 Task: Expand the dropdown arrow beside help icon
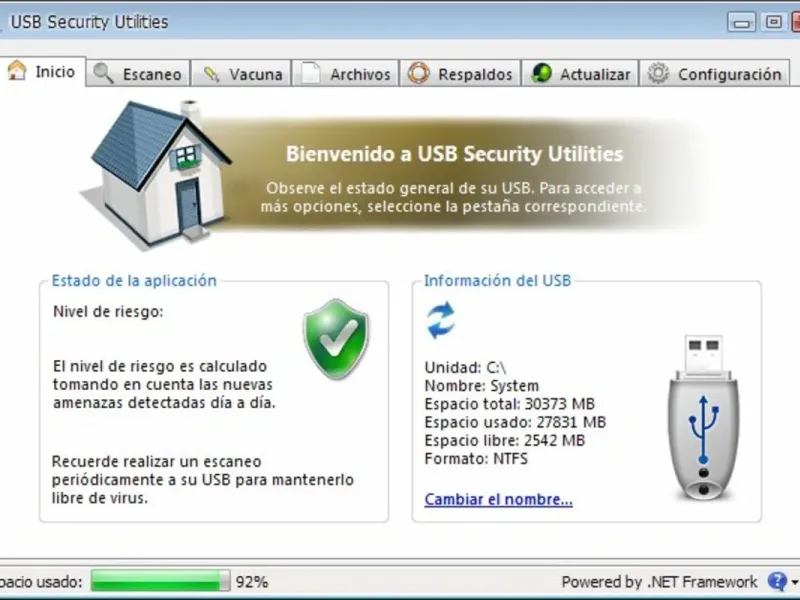pos(794,582)
